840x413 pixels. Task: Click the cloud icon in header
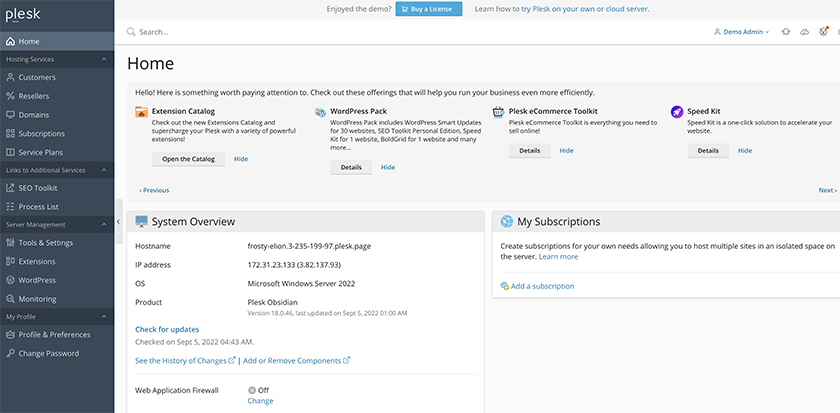click(x=805, y=32)
